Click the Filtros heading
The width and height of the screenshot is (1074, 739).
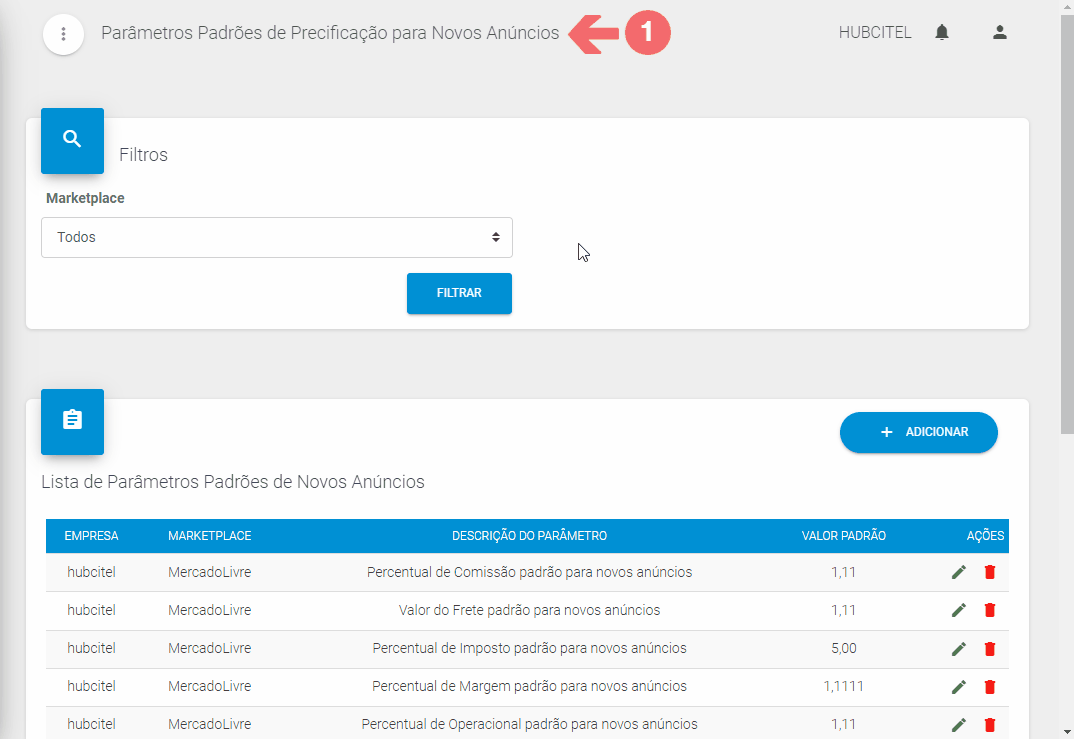point(143,155)
